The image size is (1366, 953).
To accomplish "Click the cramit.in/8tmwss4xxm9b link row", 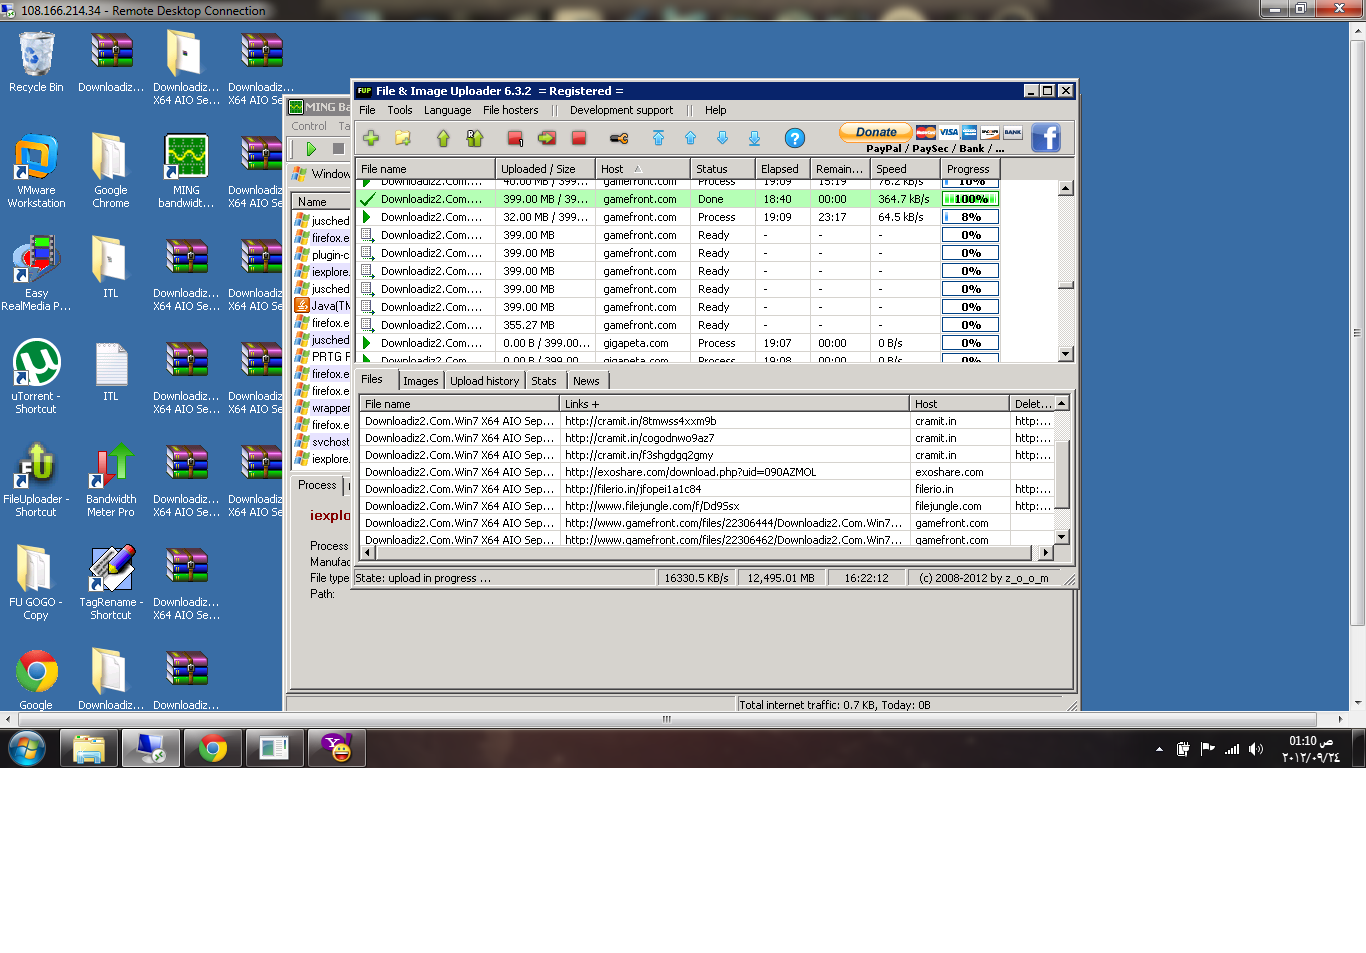I will (706, 421).
